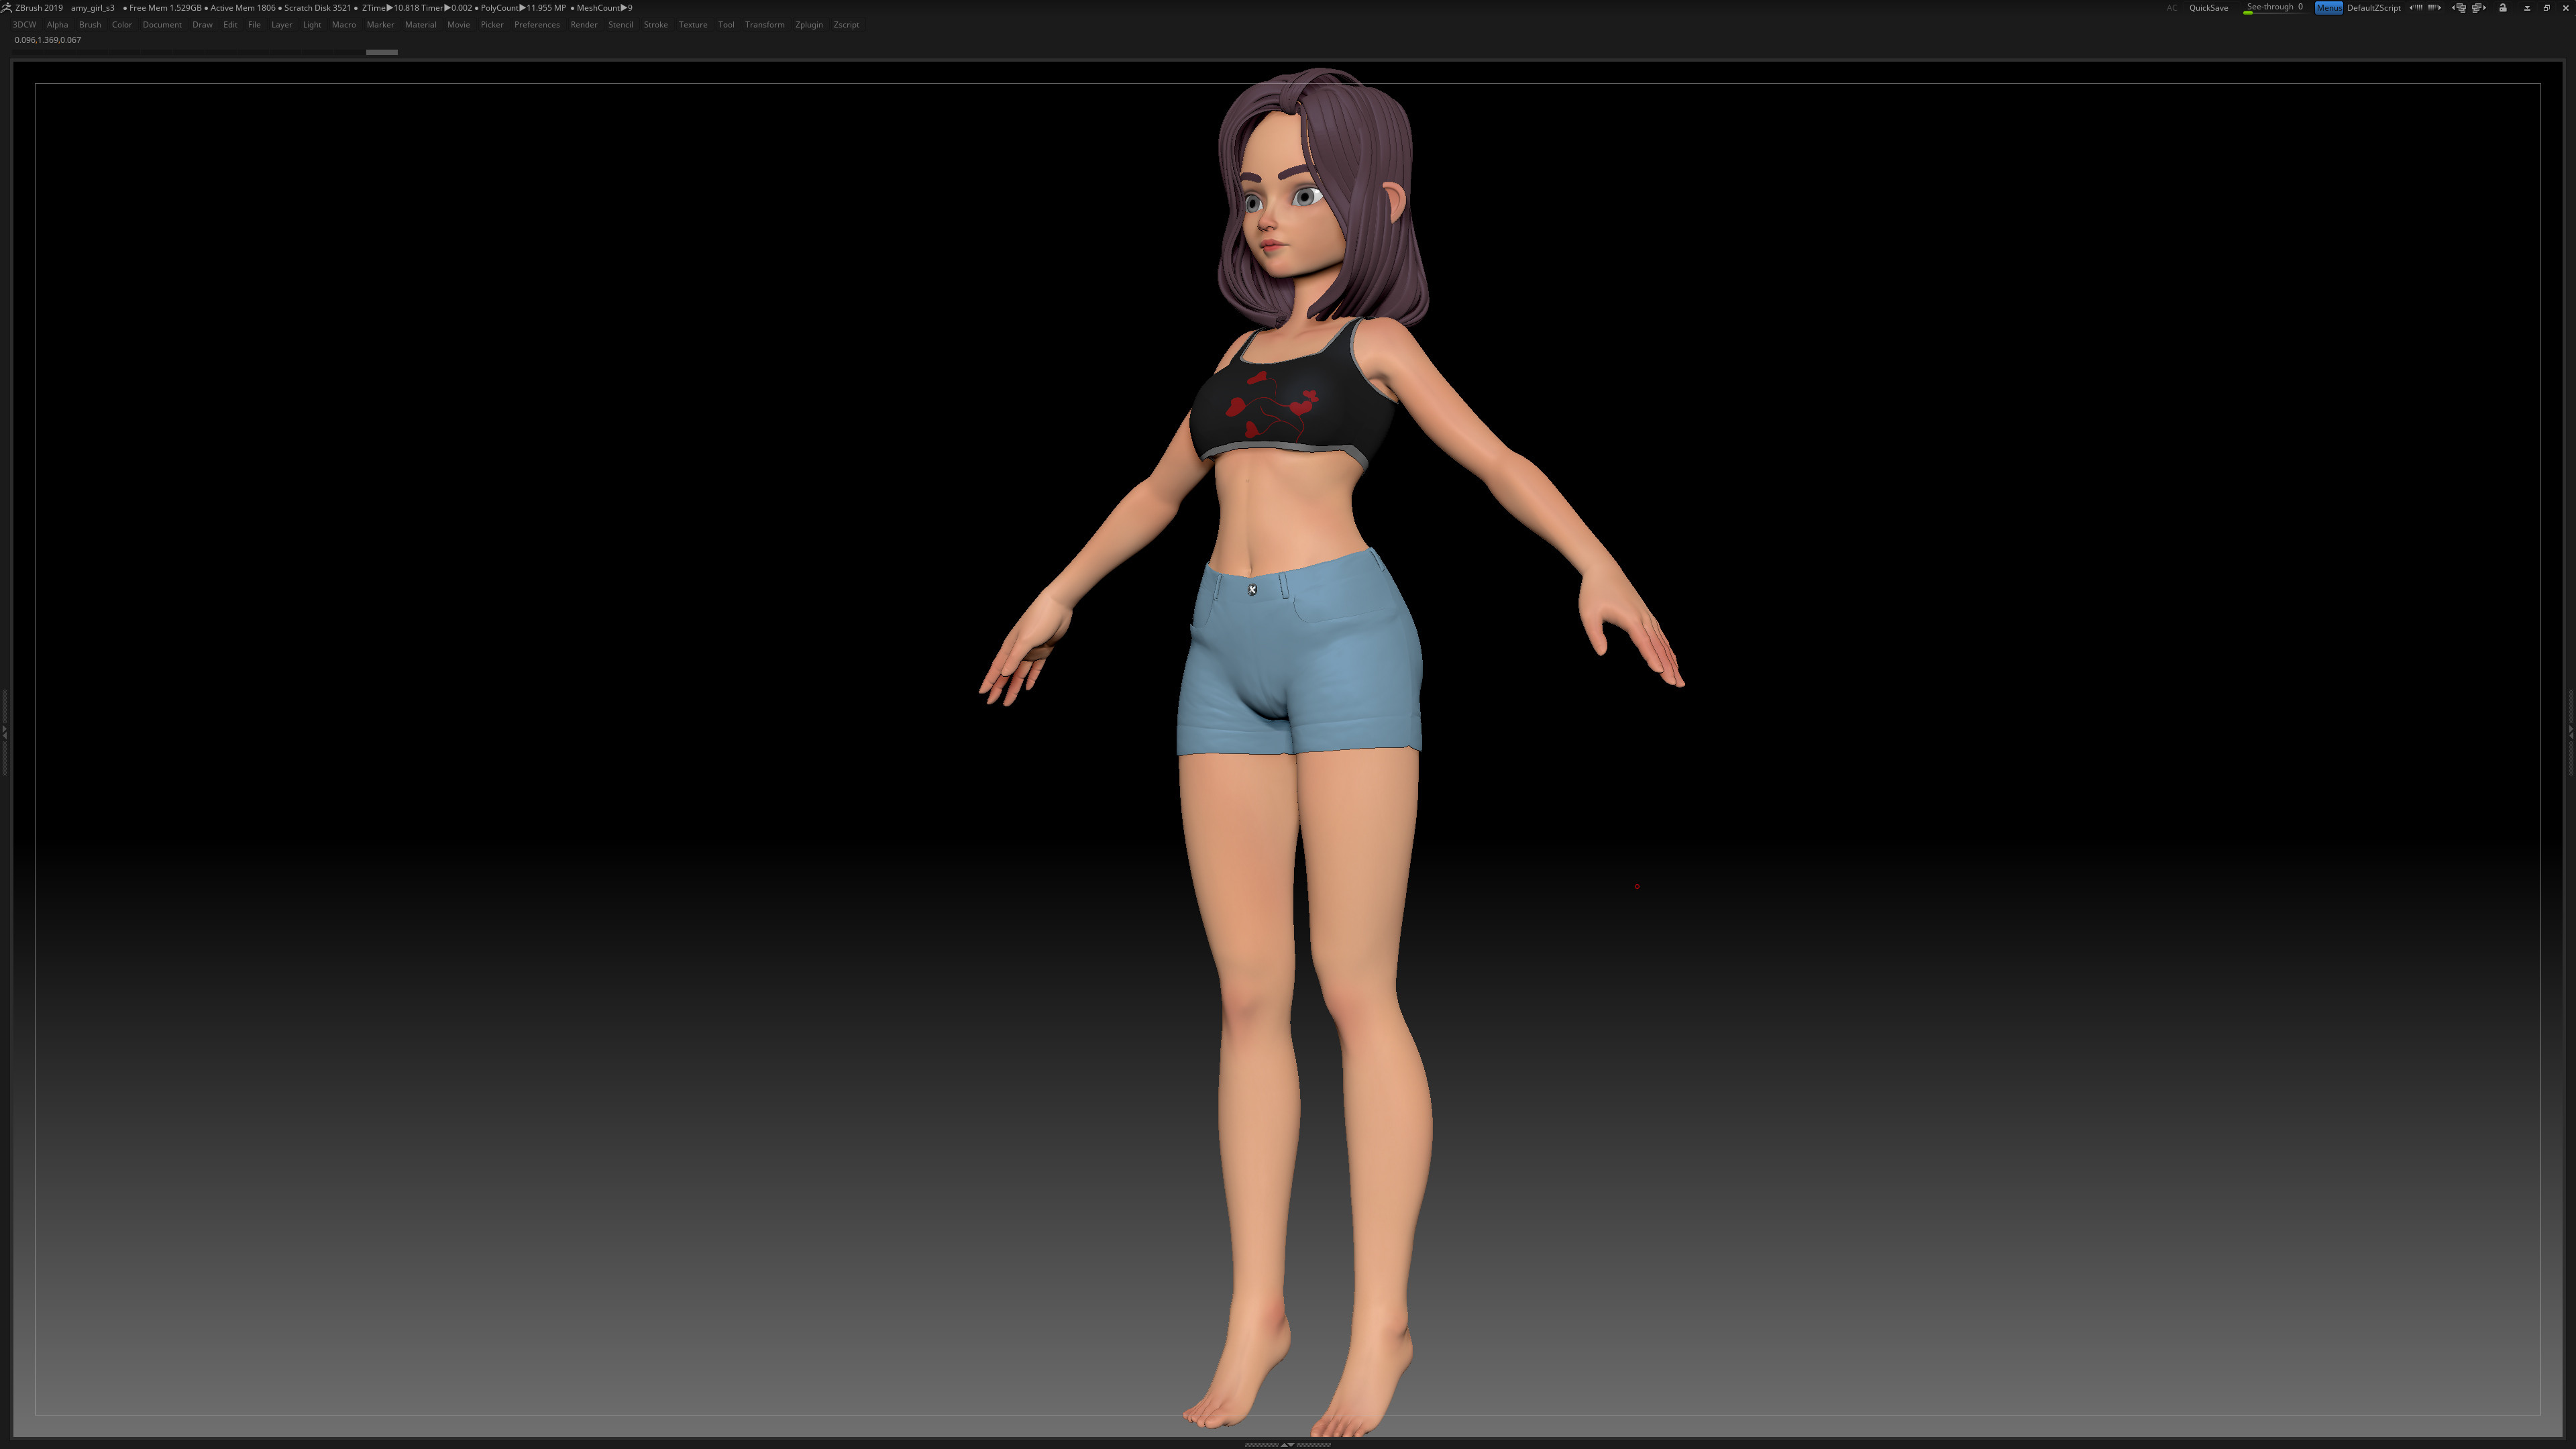The image size is (2576, 1449).
Task: Load previous user interface colors
Action: tap(2416, 8)
